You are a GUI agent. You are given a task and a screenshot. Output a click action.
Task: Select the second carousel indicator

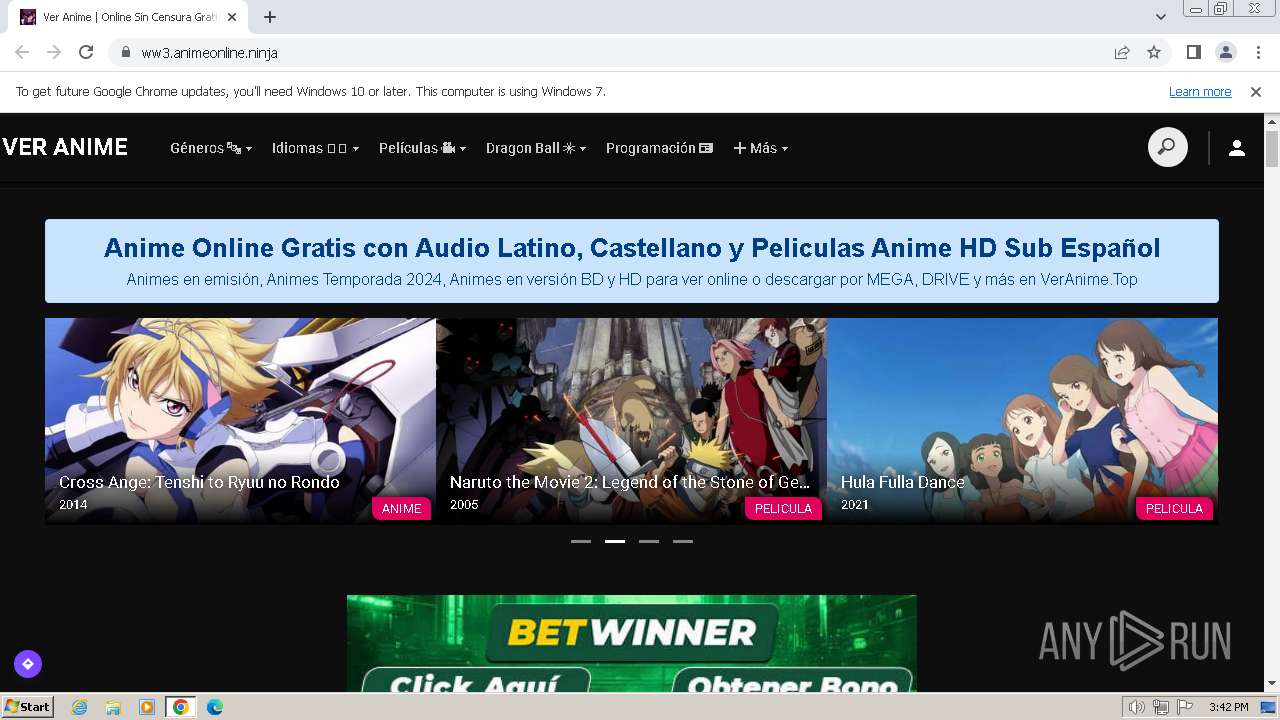[x=615, y=541]
